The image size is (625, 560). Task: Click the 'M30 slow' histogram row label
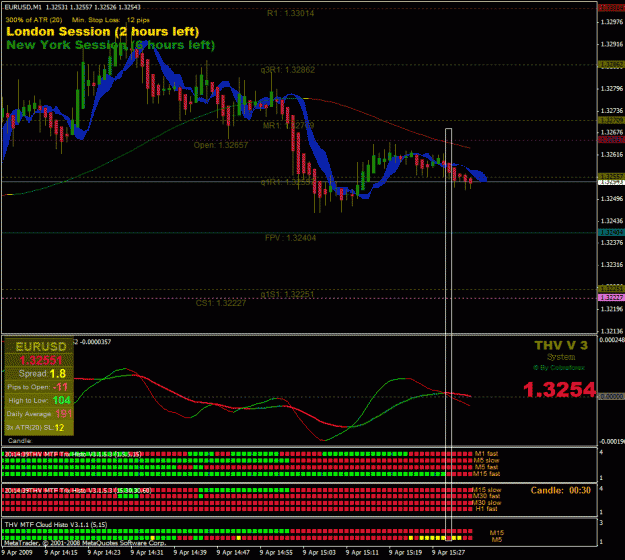point(486,503)
